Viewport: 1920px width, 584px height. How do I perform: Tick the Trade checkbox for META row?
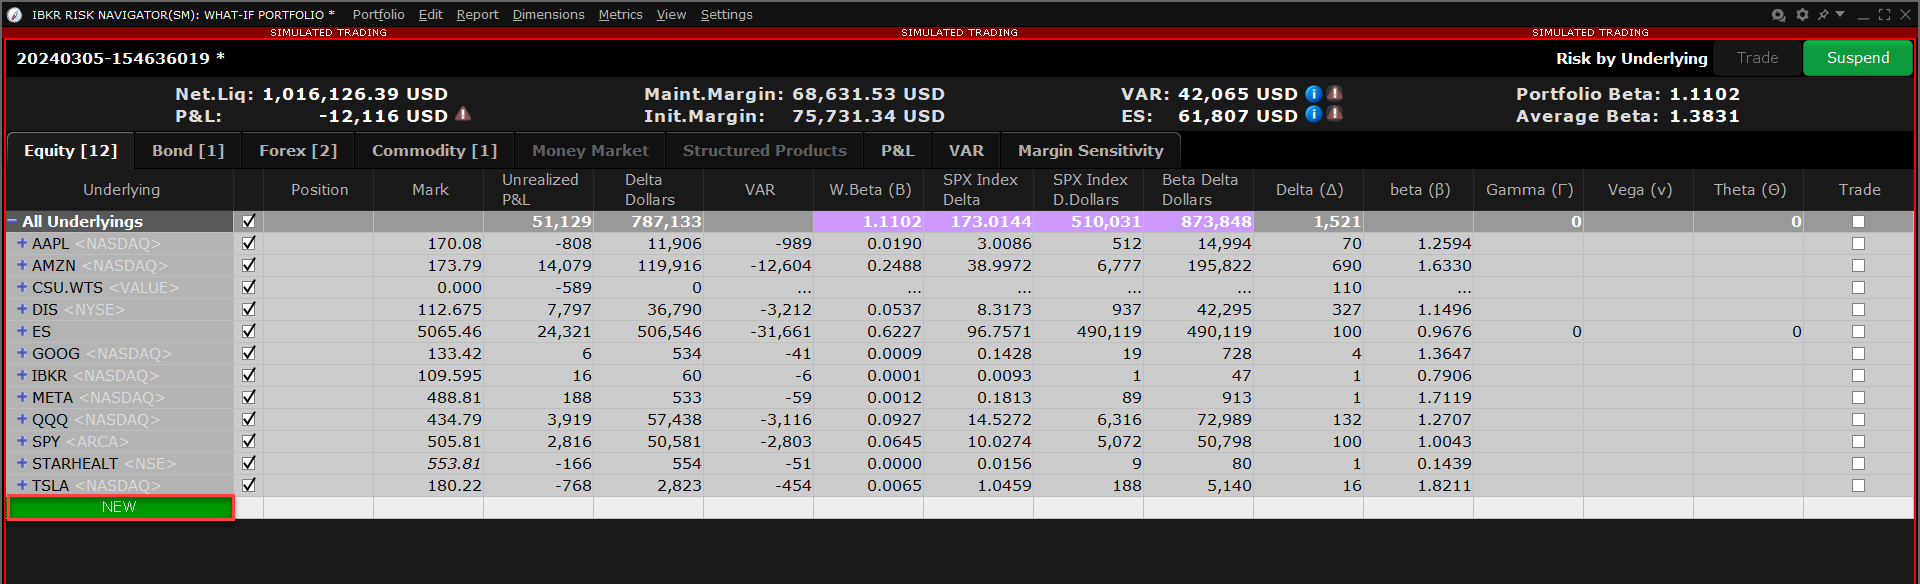[1858, 398]
